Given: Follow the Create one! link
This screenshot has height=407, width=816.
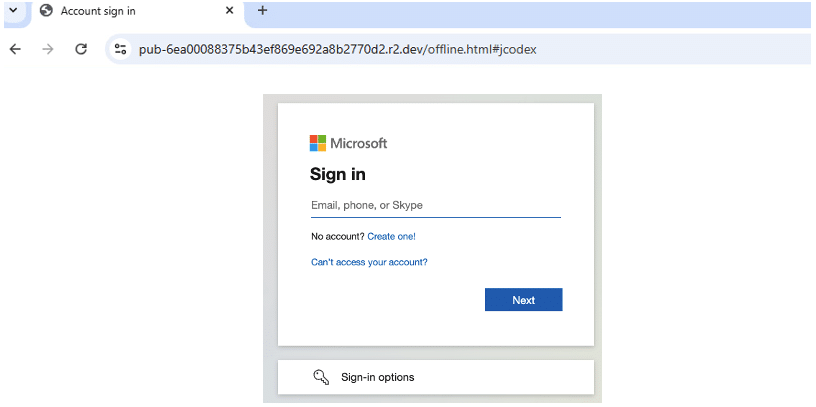Looking at the screenshot, I should click(391, 236).
